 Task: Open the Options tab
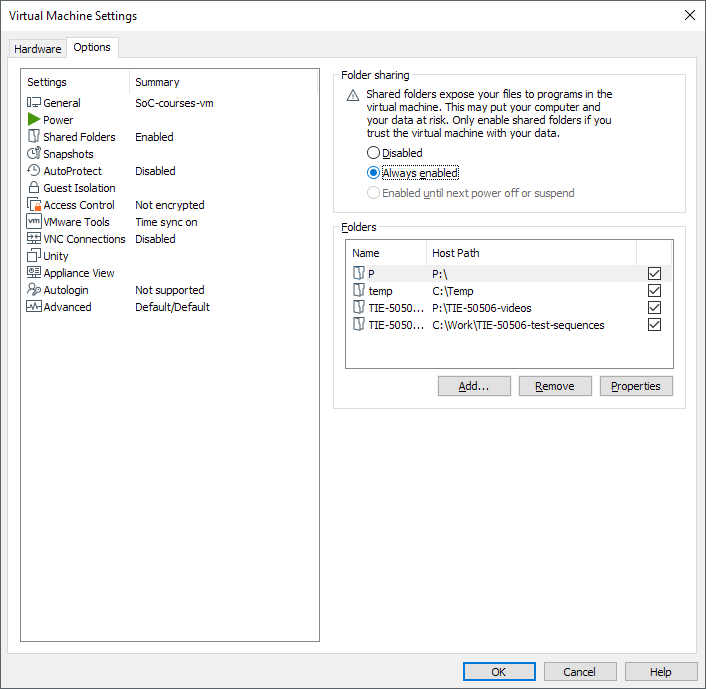point(92,48)
